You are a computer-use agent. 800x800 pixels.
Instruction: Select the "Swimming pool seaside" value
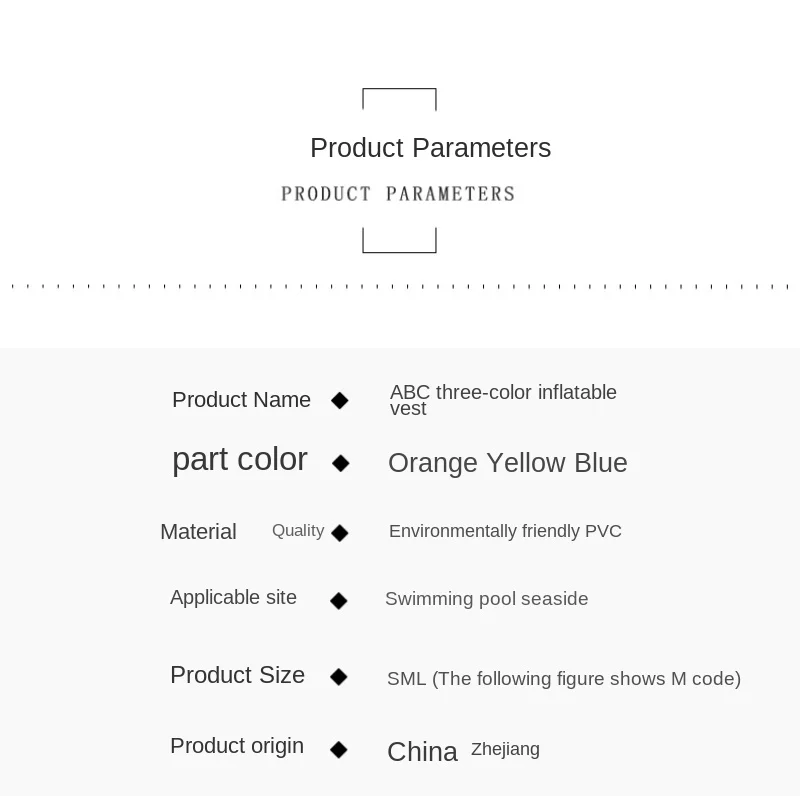click(x=486, y=599)
